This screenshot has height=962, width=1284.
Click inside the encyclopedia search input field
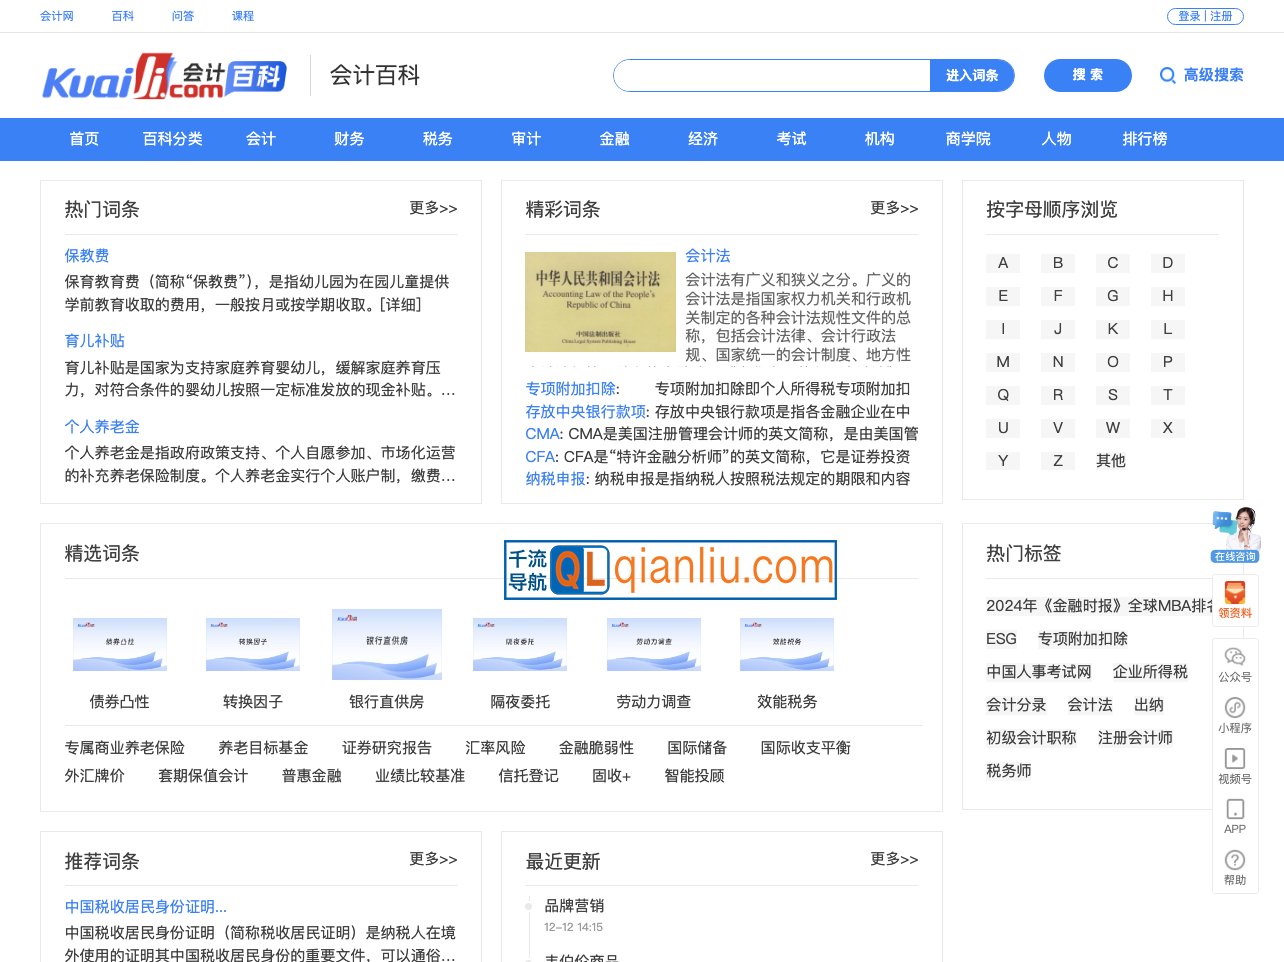770,75
